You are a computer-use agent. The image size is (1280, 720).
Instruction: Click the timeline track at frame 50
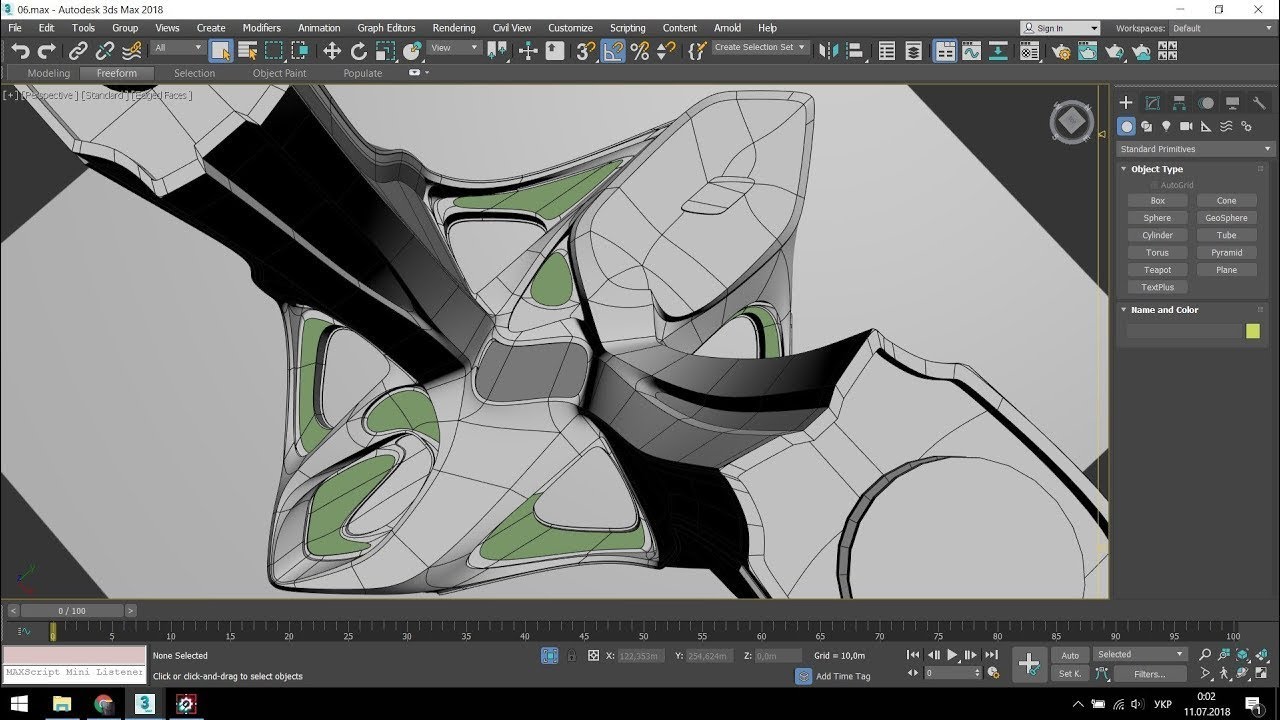point(643,632)
